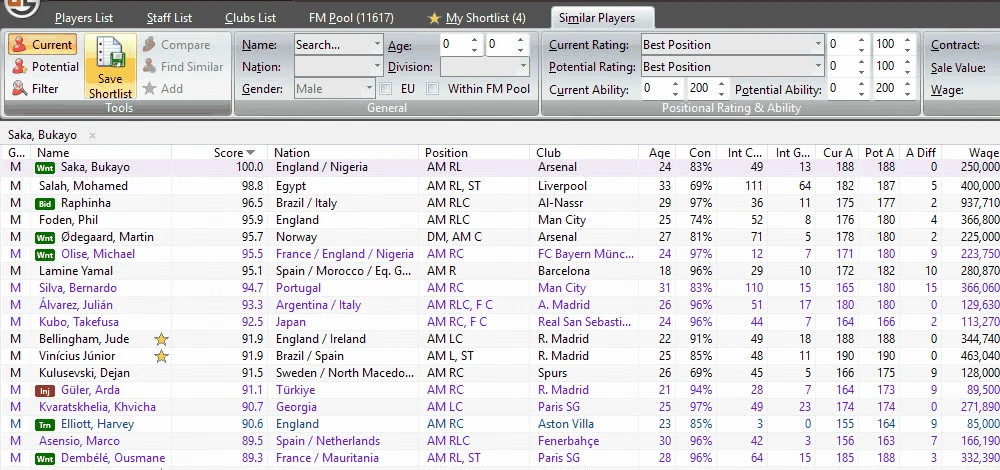
Task: Click the star icon on My Shortlist tab
Action: [434, 18]
